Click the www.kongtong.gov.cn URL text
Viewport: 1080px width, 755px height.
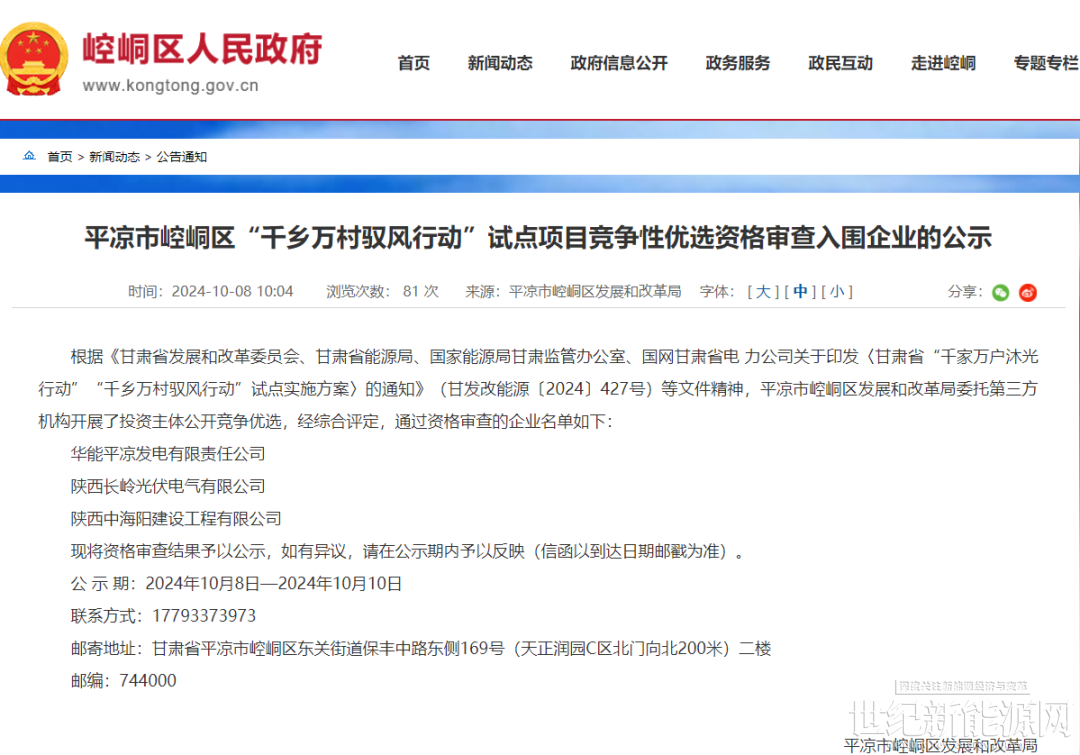[171, 85]
